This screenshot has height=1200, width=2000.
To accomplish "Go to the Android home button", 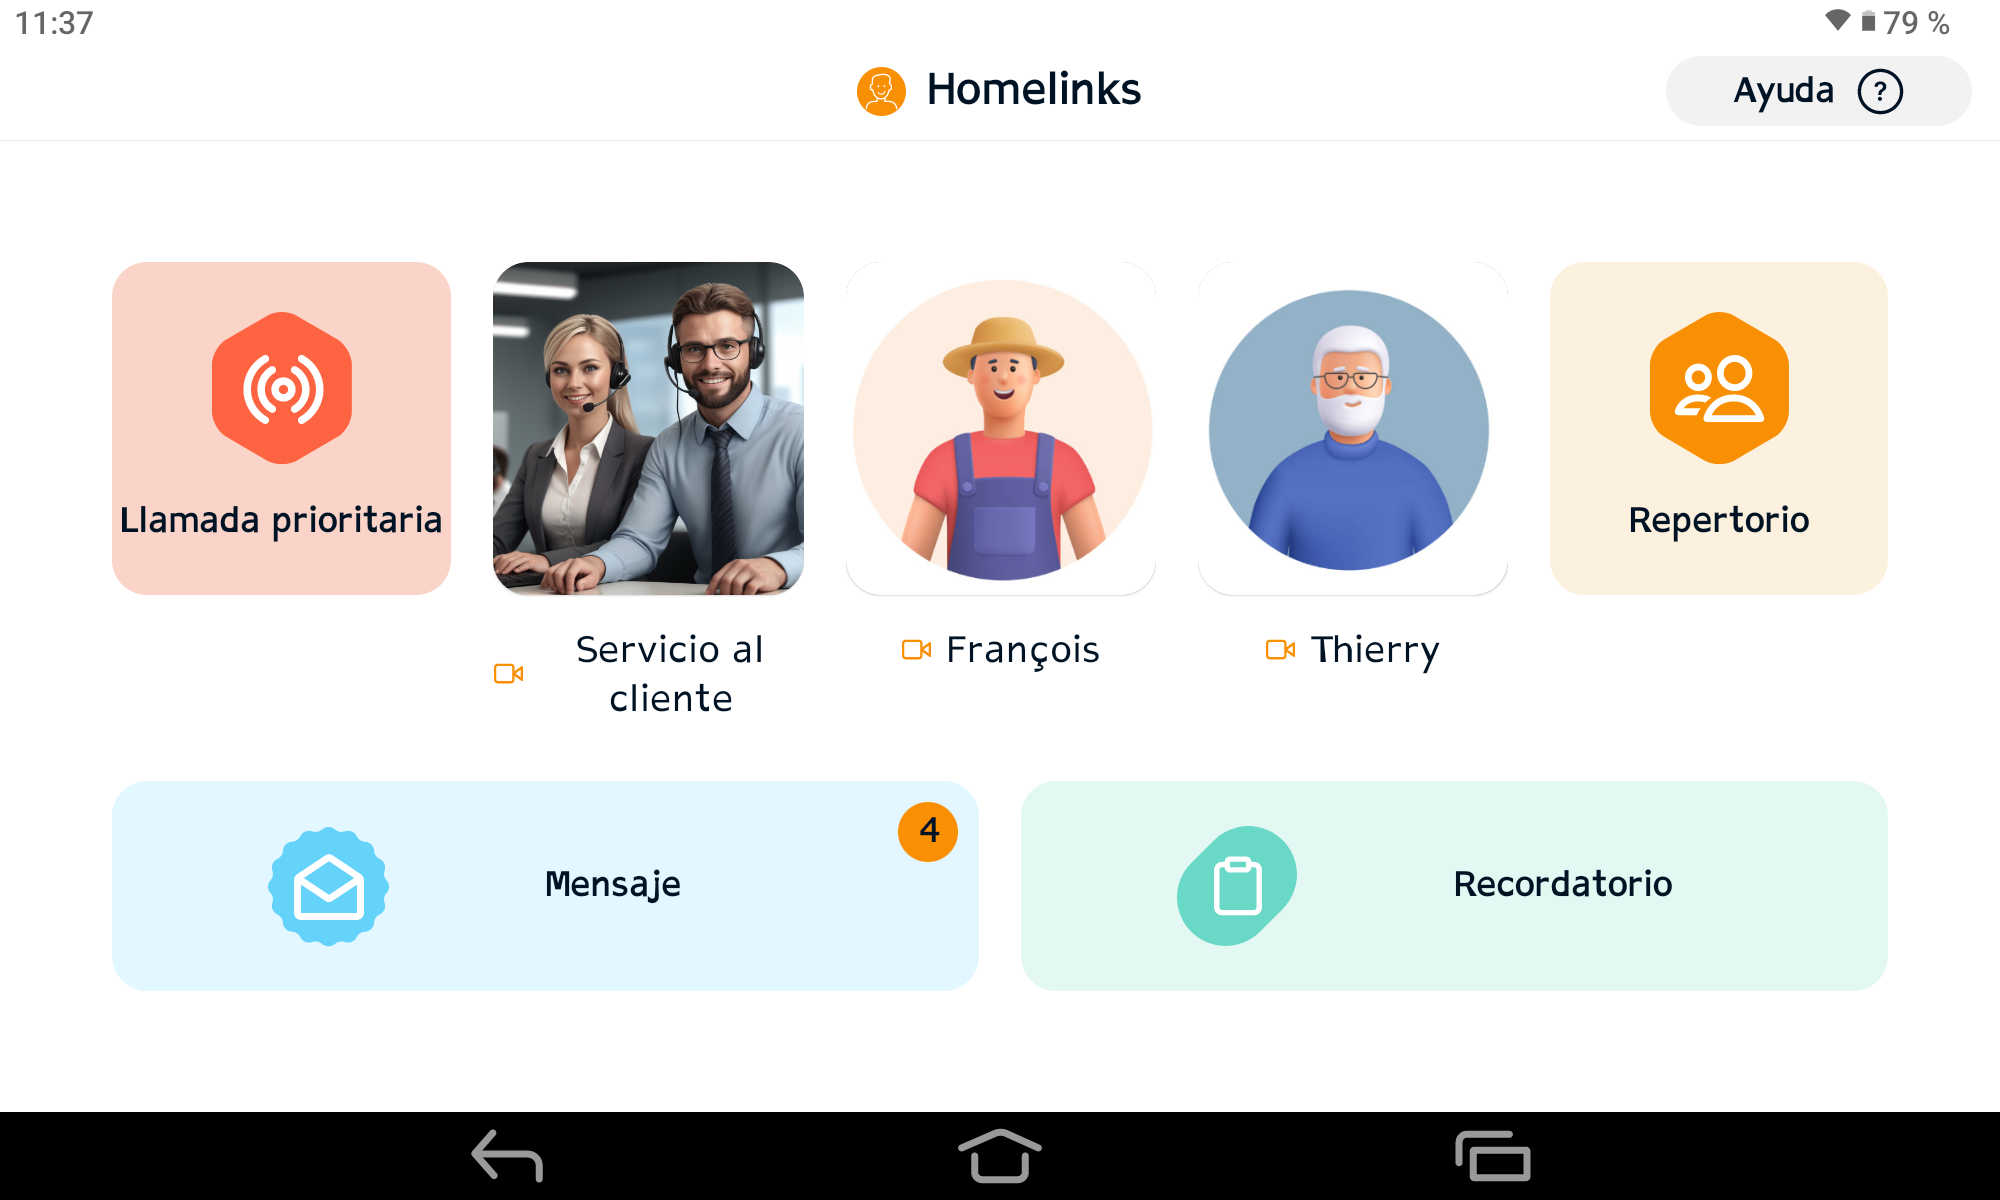I will (999, 1156).
